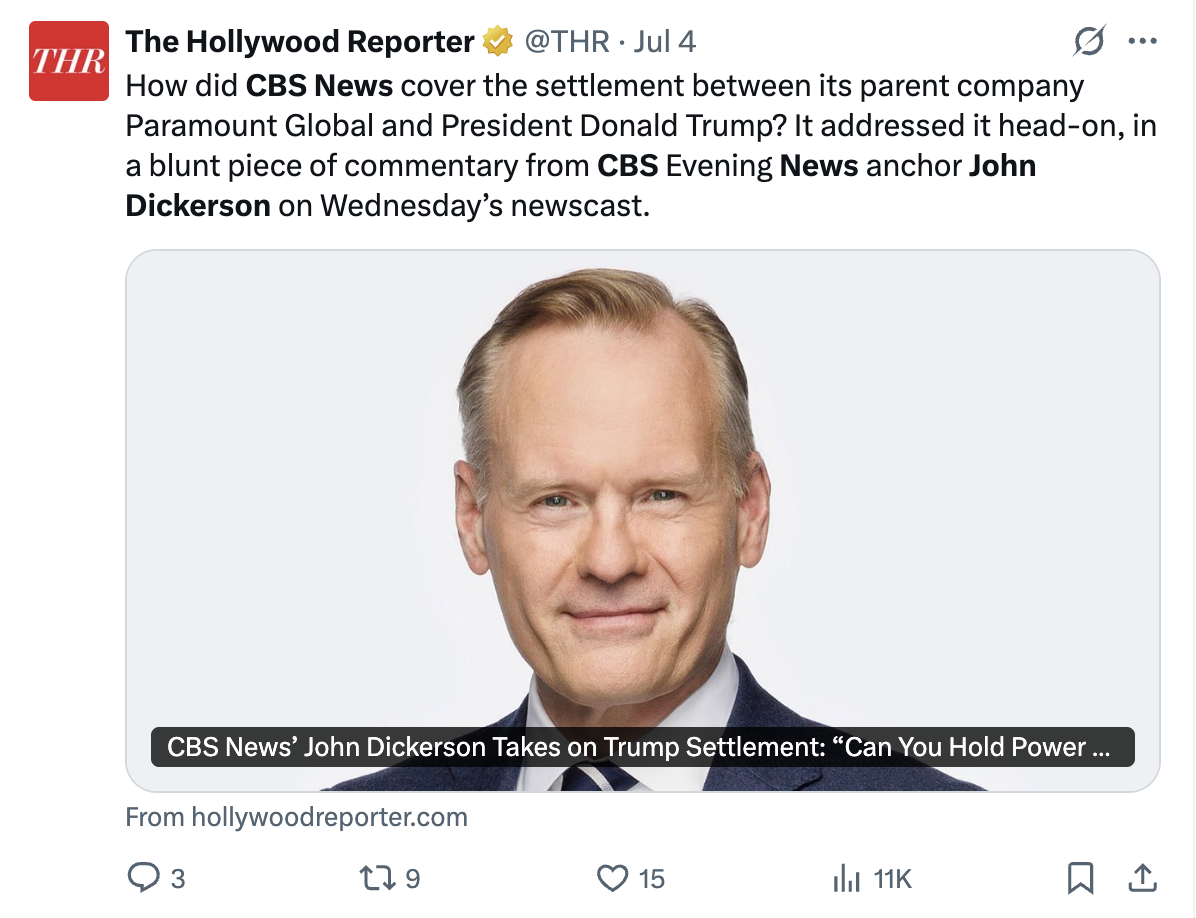Click the article headline caption overlay

[642, 747]
